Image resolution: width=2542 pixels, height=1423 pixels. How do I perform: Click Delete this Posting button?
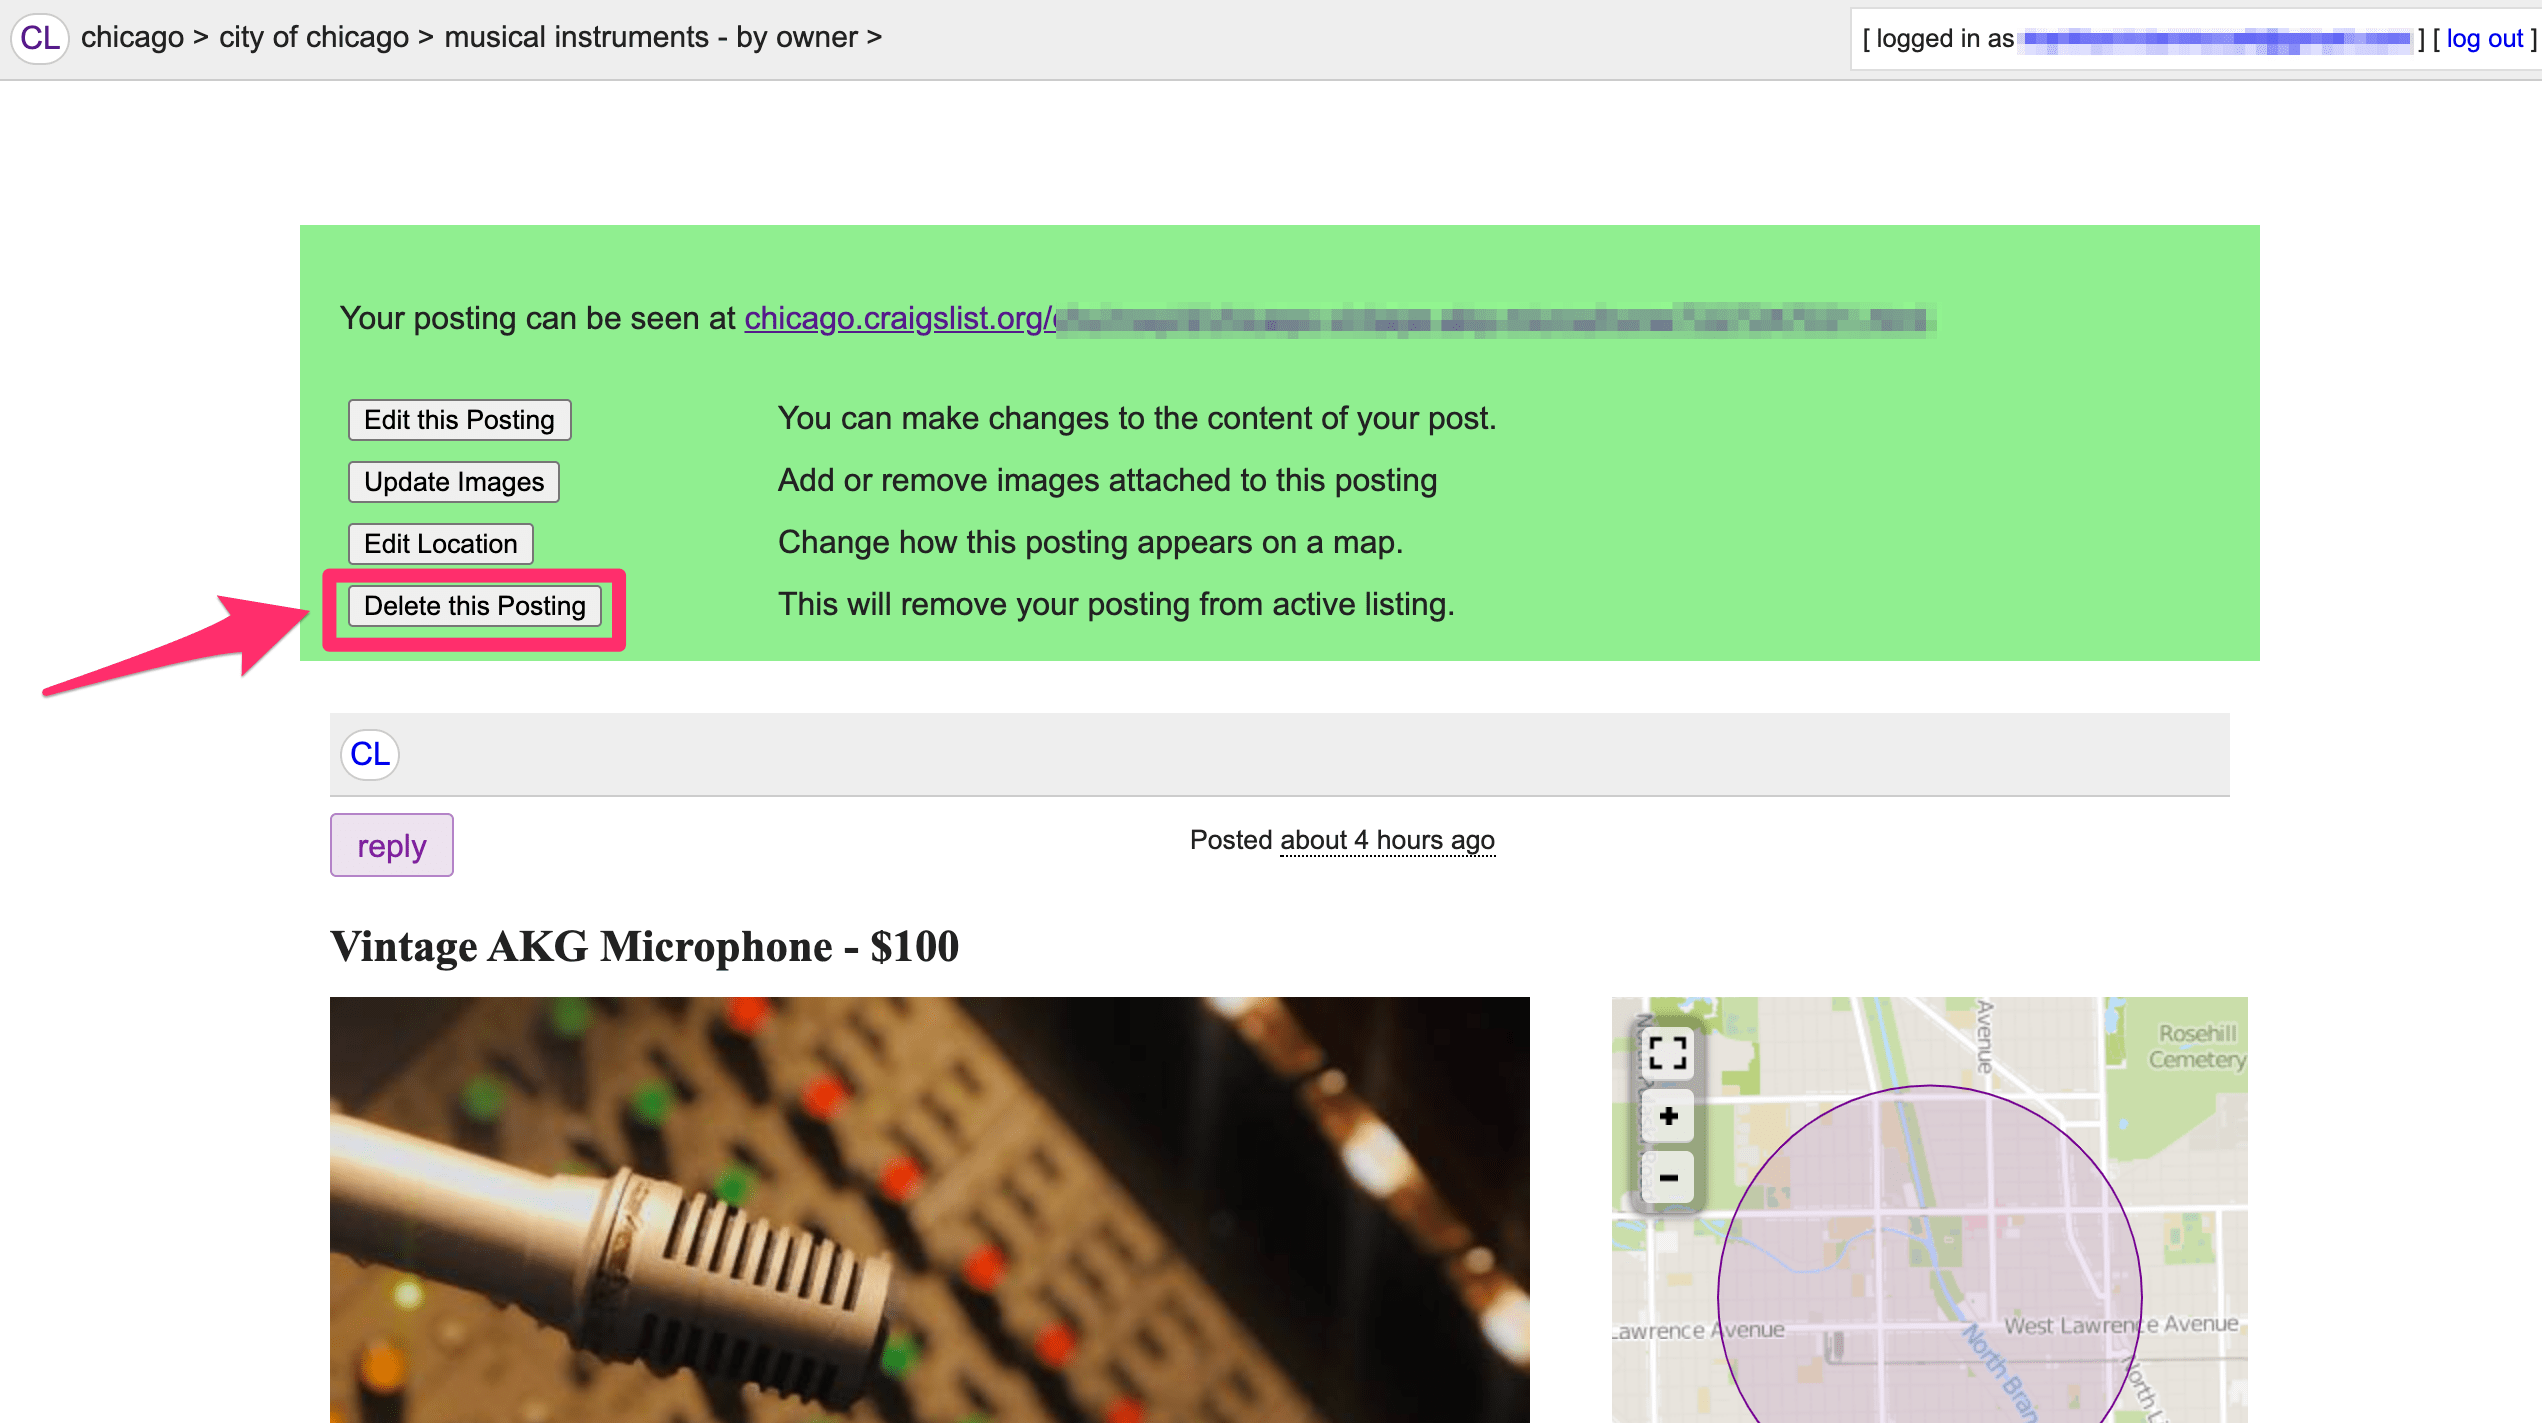point(474,606)
